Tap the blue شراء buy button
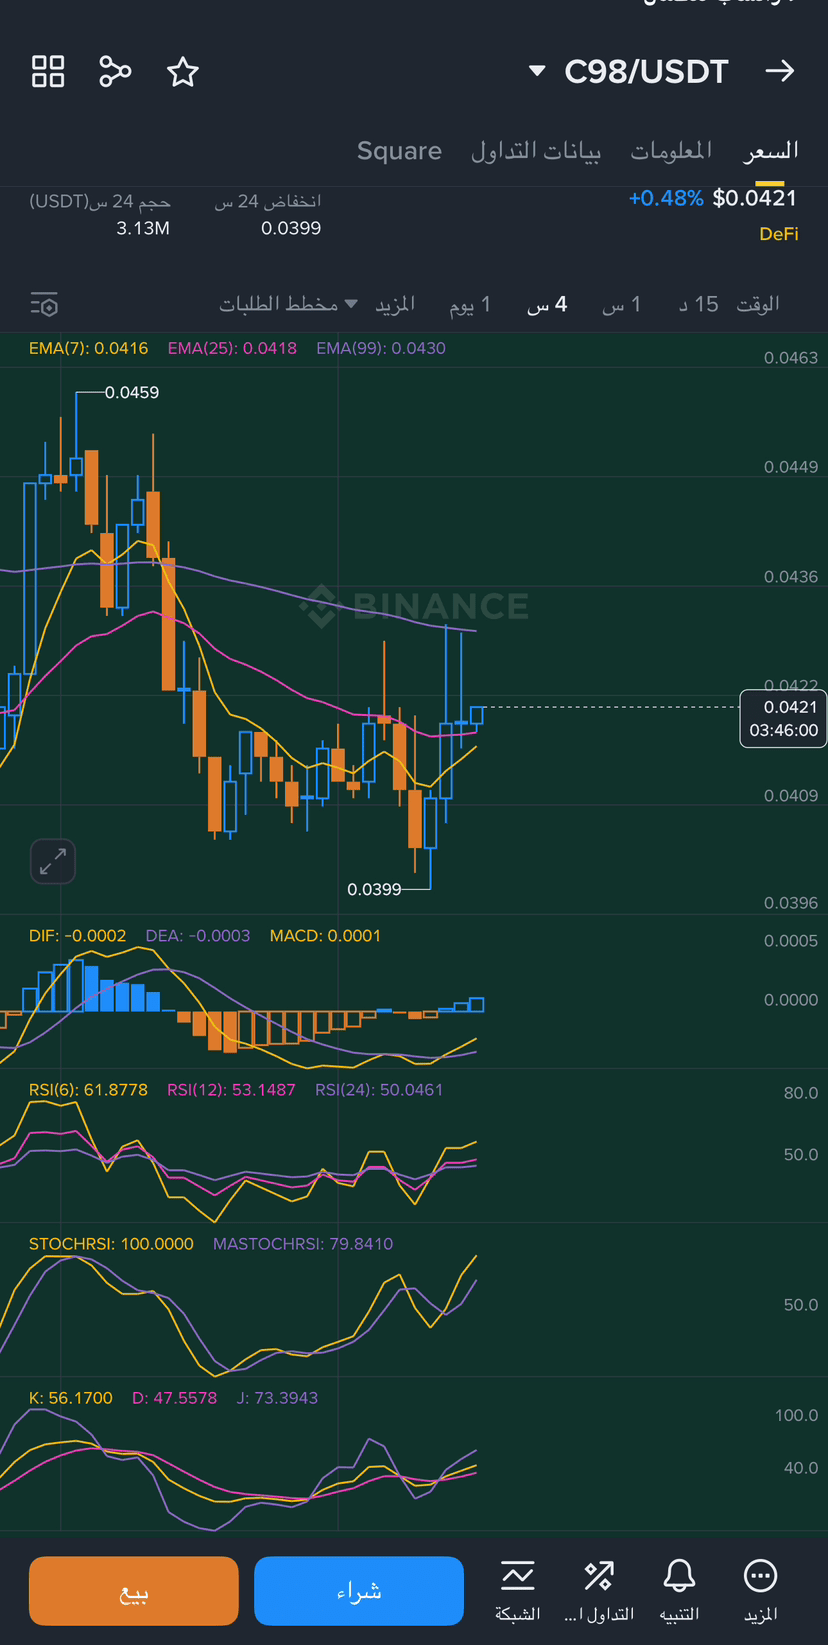 pyautogui.click(x=359, y=1590)
